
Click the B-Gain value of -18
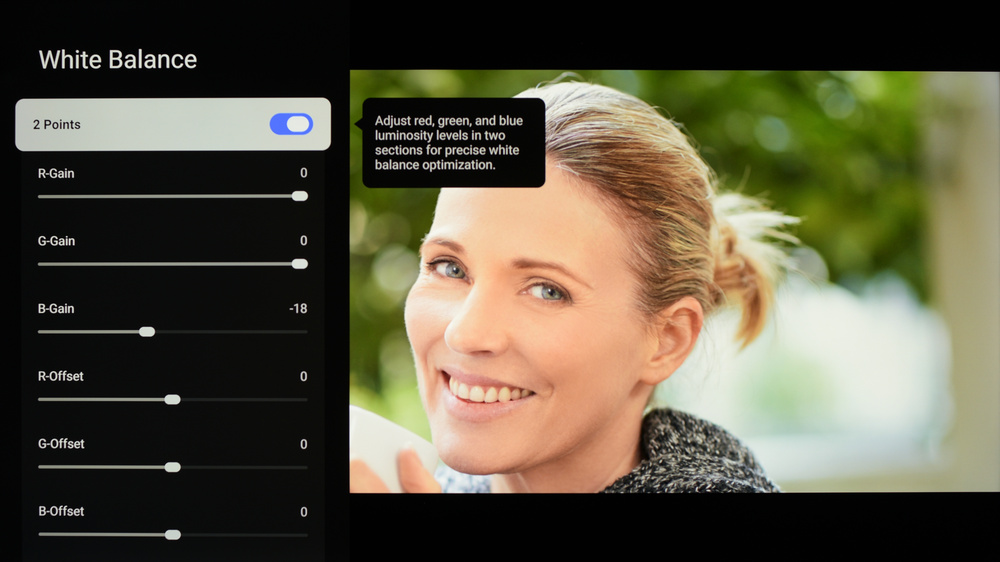click(x=298, y=309)
